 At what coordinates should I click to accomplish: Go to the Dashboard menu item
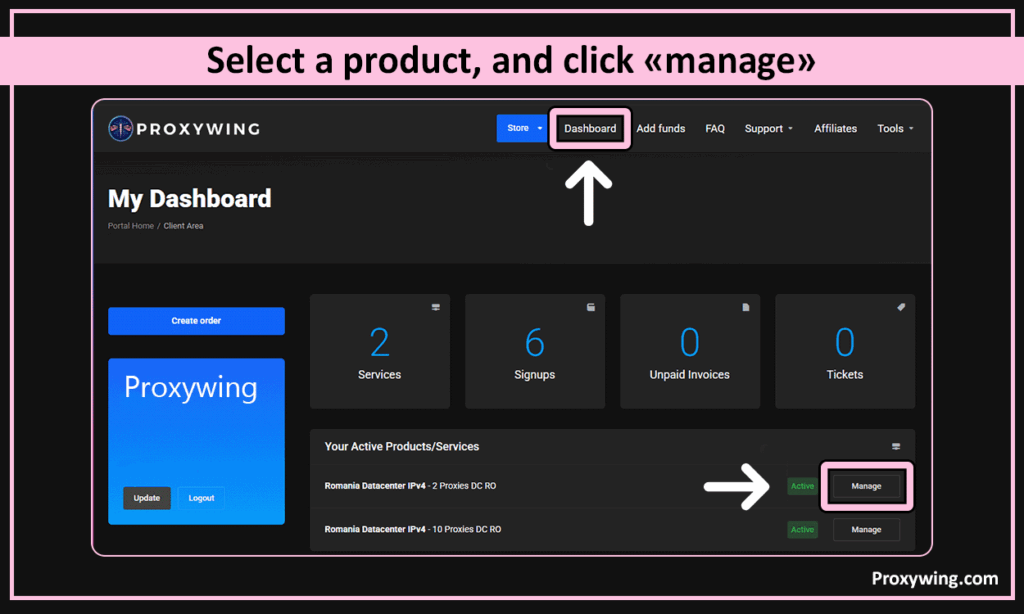click(590, 129)
